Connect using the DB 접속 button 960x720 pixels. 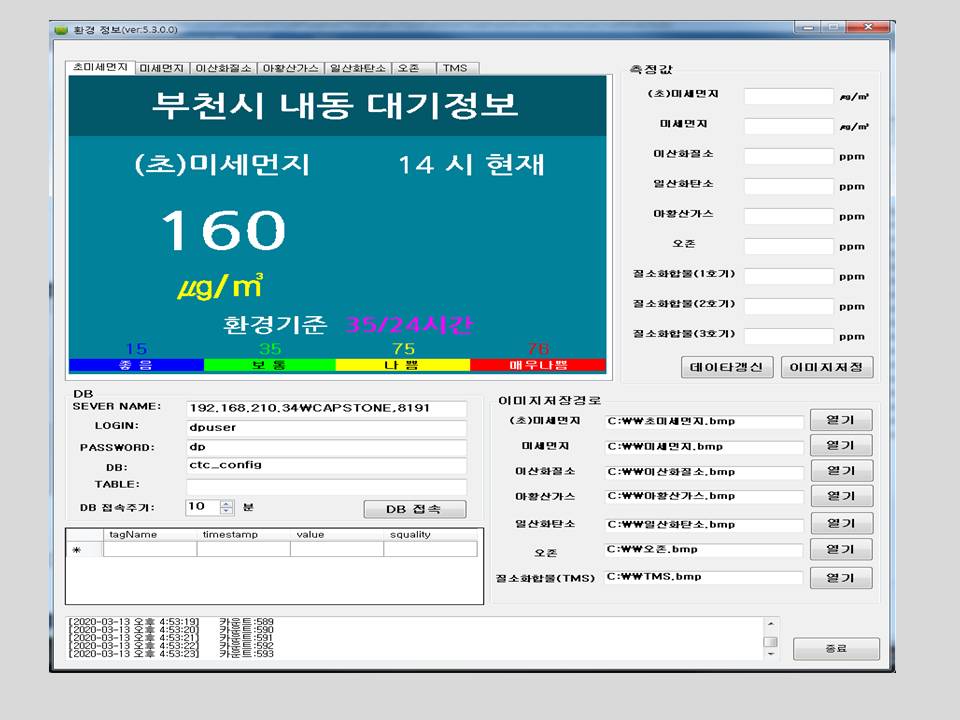414,509
